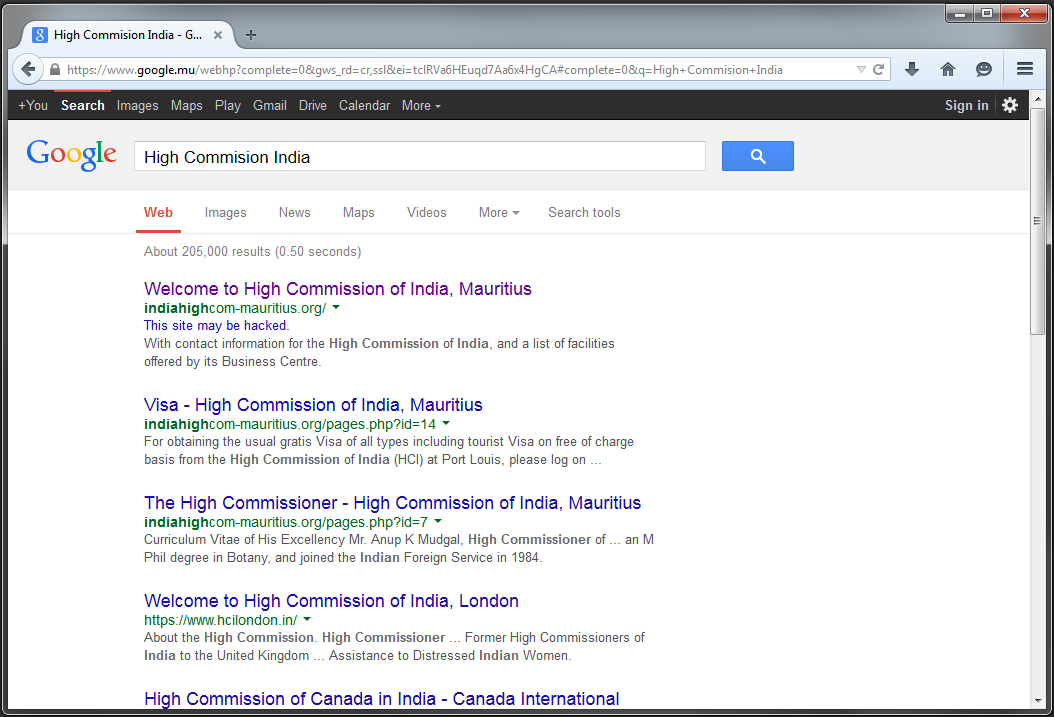The image size is (1054, 717).
Task: Open options arrow beside indiahighcom-mauritius.org/ URL
Action: 336,307
